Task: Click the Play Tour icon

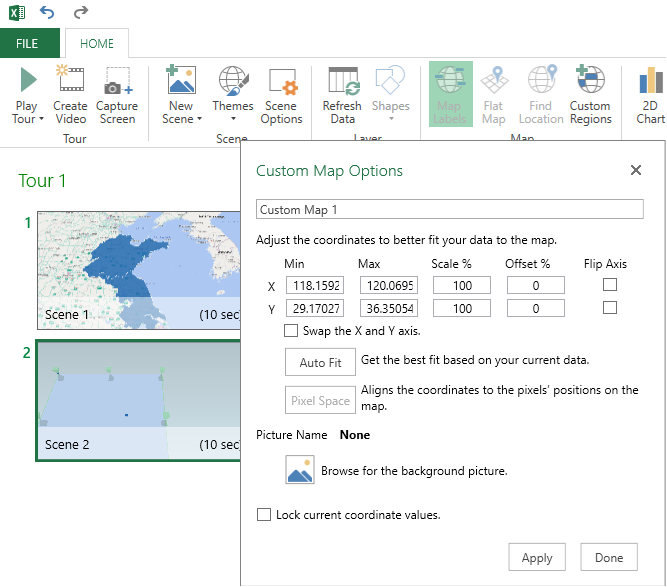Action: [x=28, y=80]
